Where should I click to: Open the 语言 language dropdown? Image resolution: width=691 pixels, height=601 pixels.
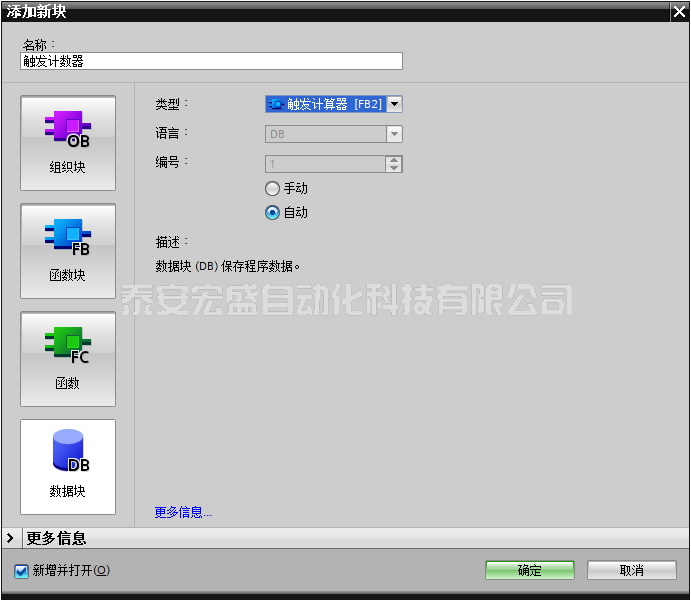[394, 134]
